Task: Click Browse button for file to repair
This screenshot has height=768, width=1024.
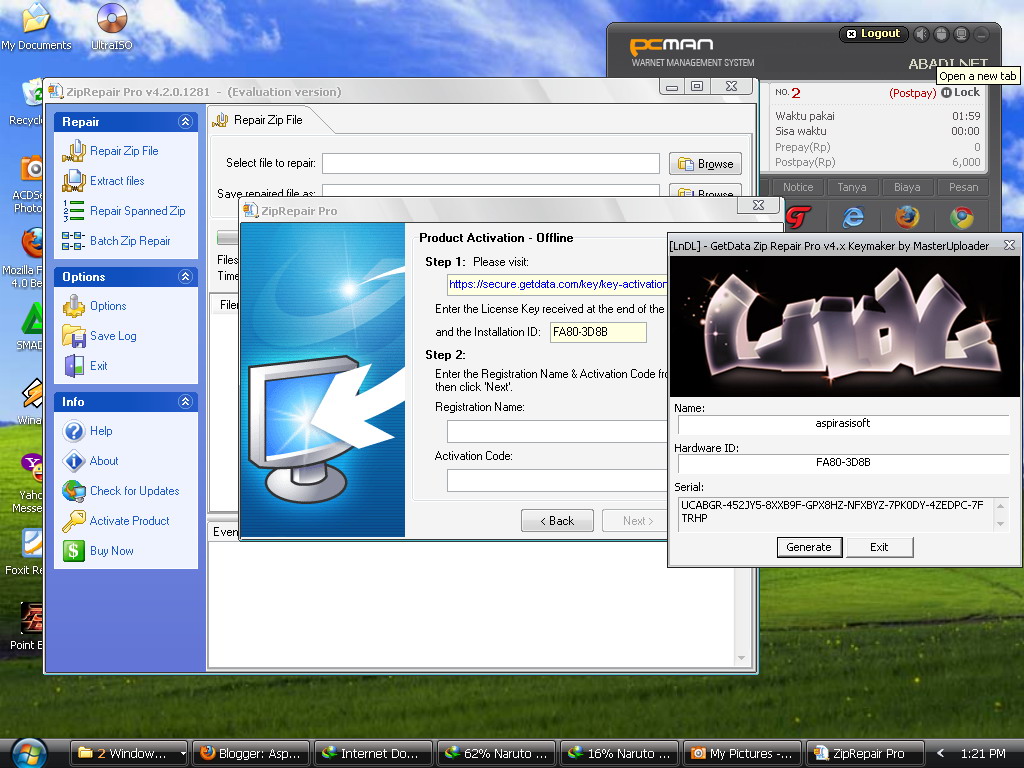Action: pos(705,164)
